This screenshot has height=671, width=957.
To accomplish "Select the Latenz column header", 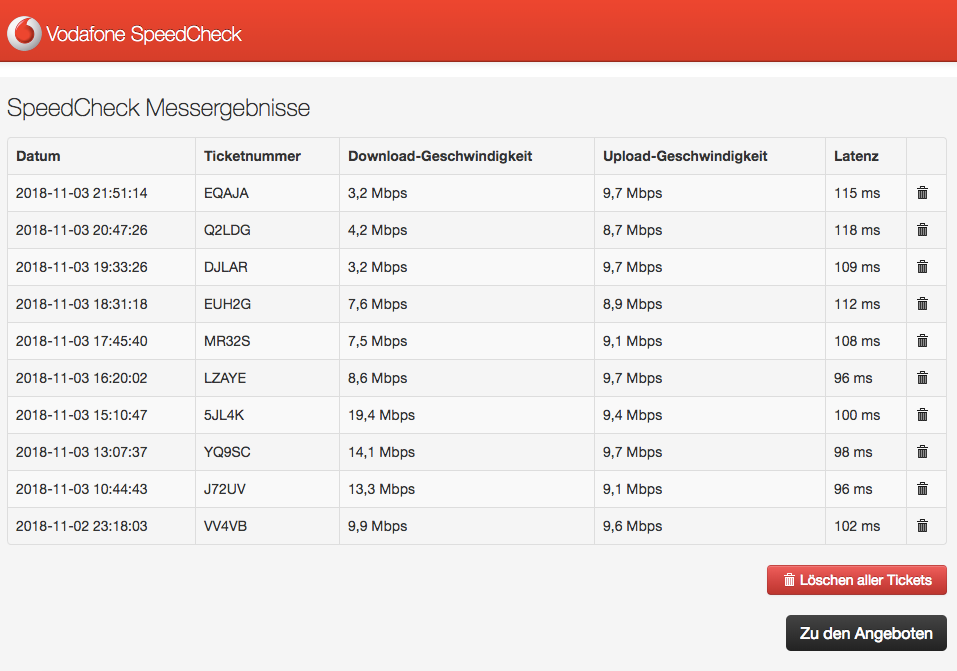I will pyautogui.click(x=856, y=156).
